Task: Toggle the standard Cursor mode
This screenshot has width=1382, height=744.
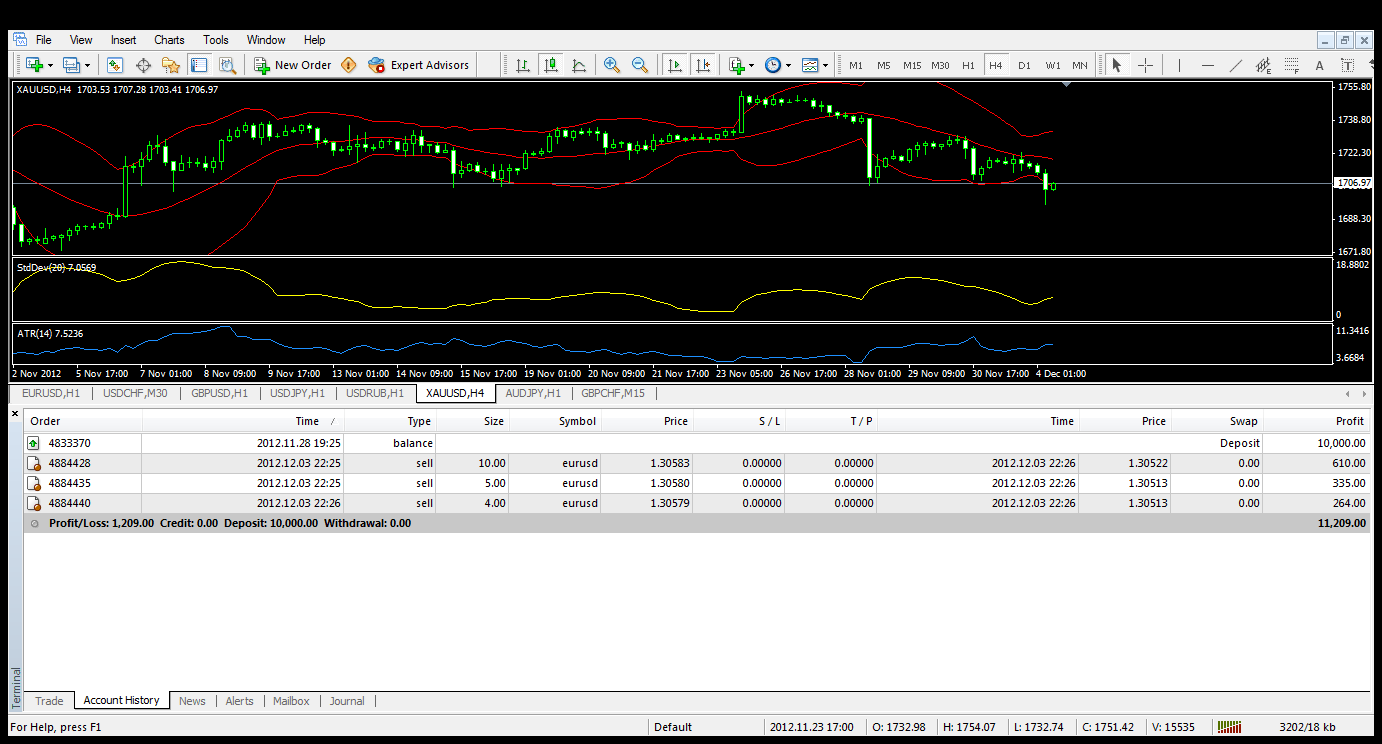Action: [1117, 65]
